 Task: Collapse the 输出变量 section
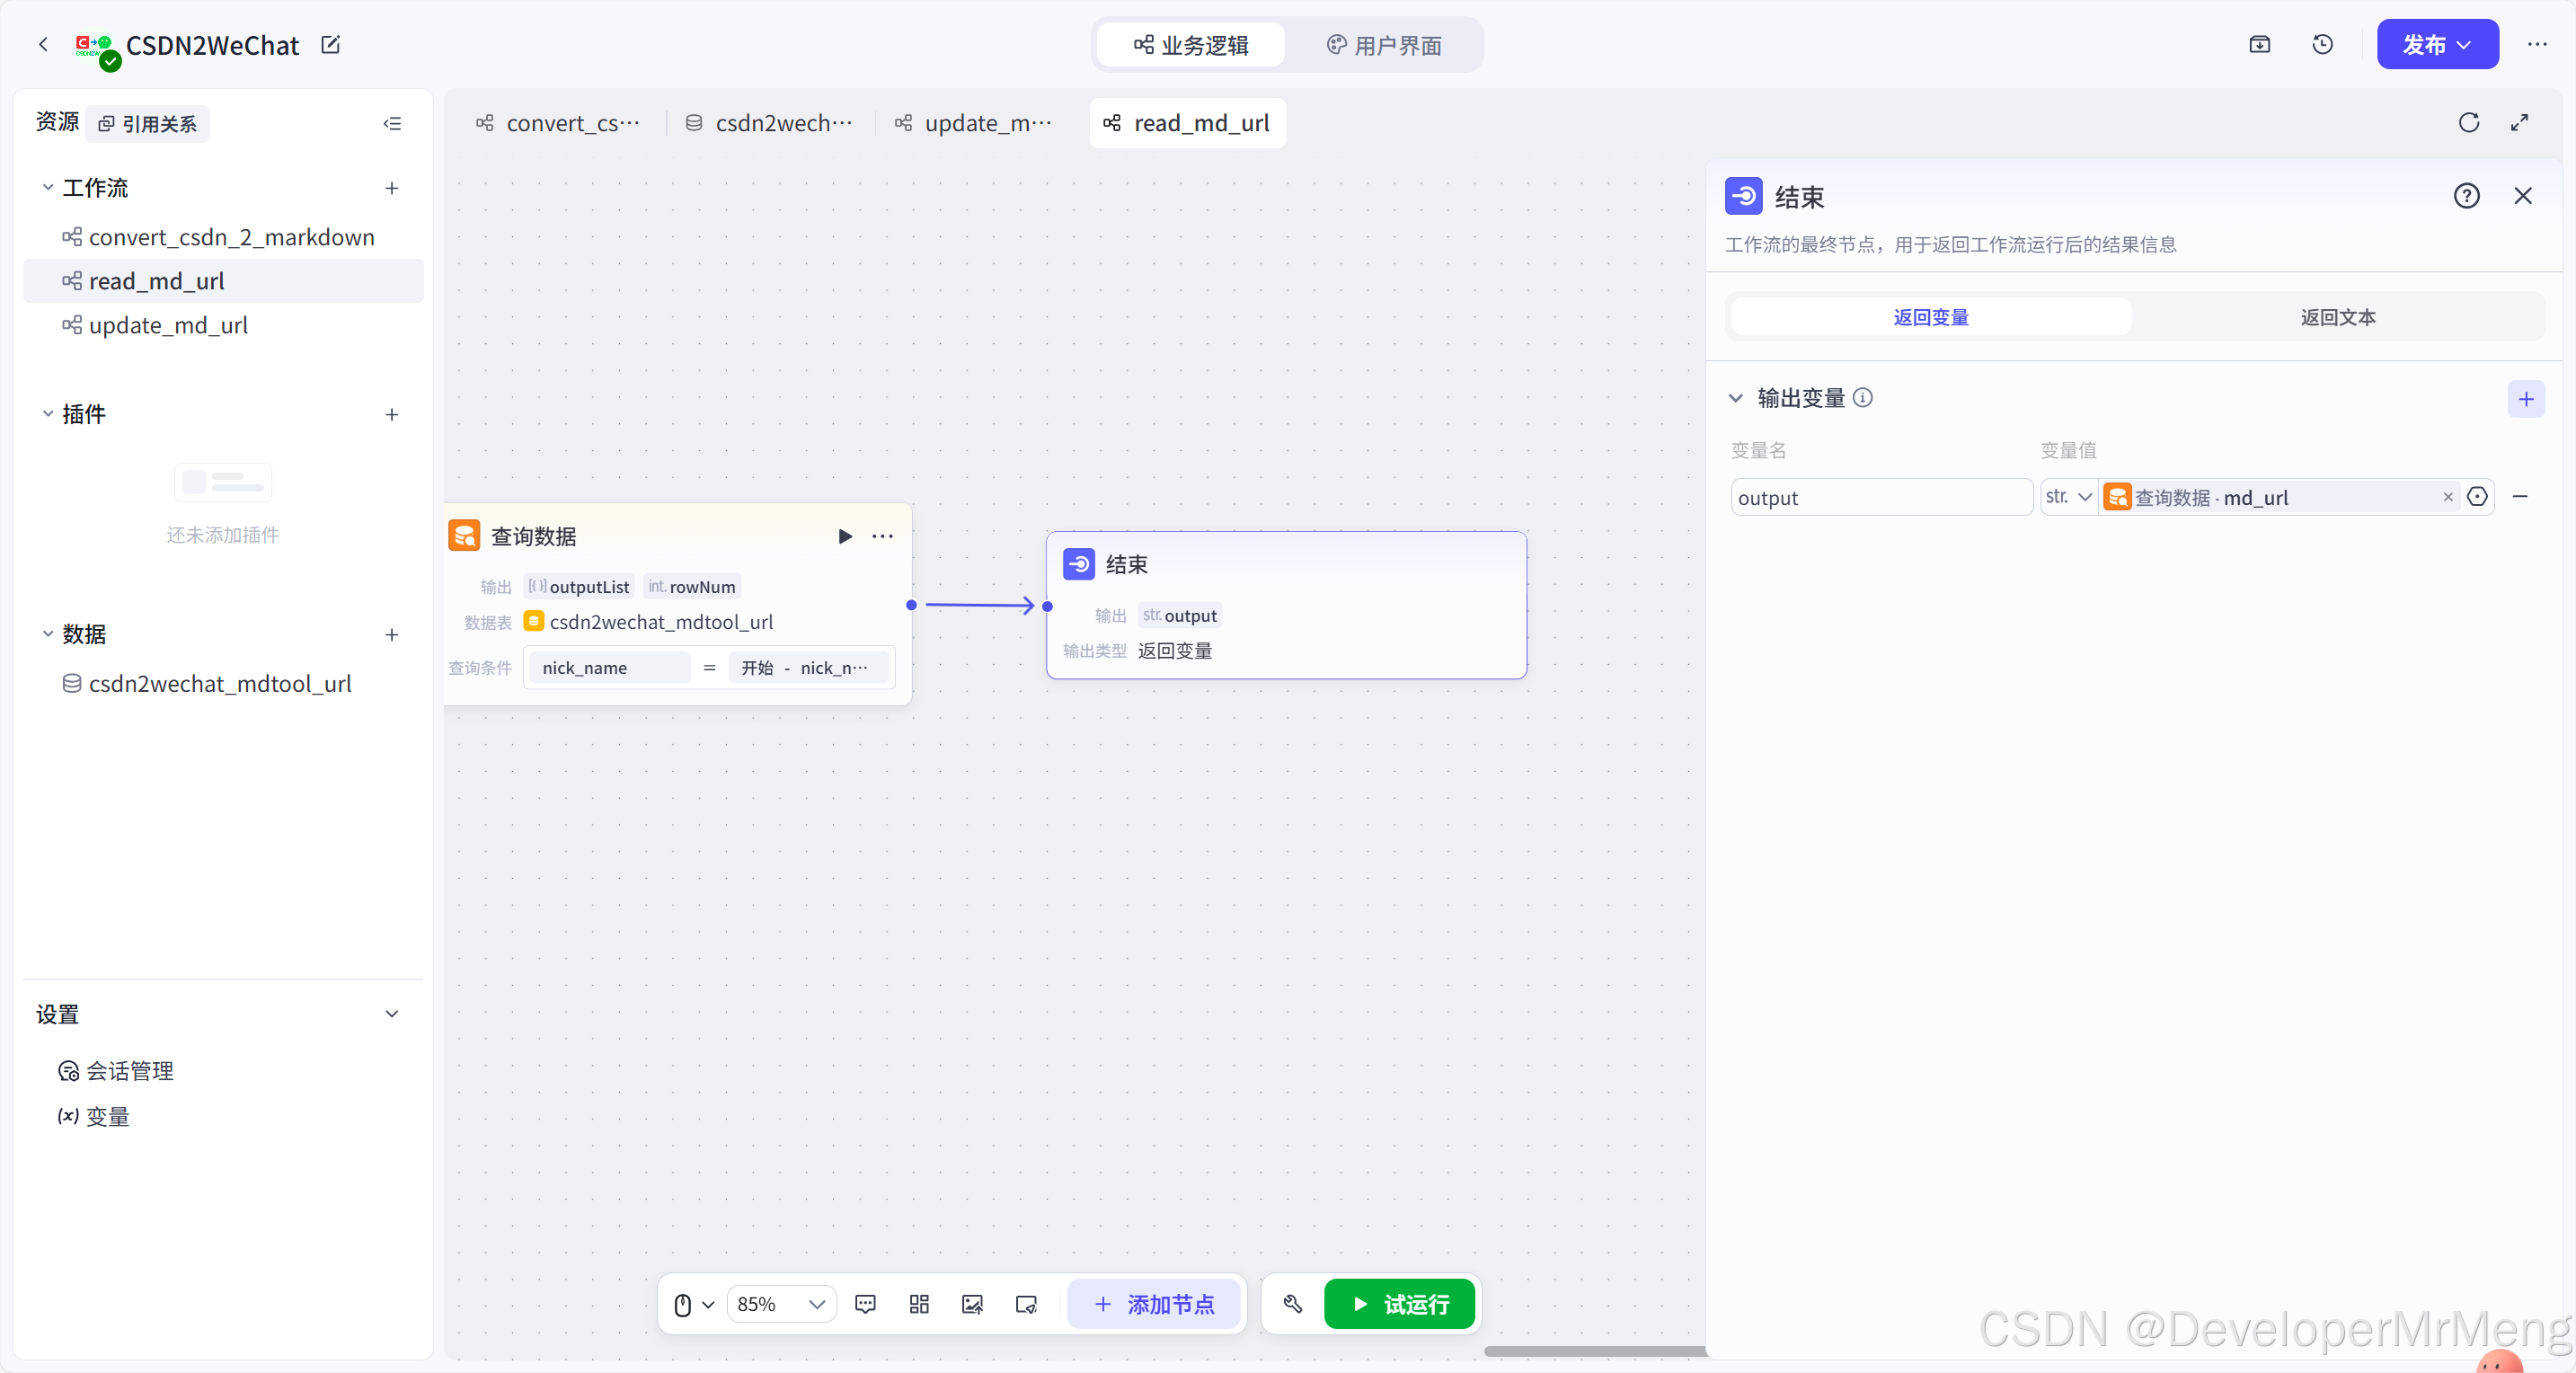point(1736,398)
